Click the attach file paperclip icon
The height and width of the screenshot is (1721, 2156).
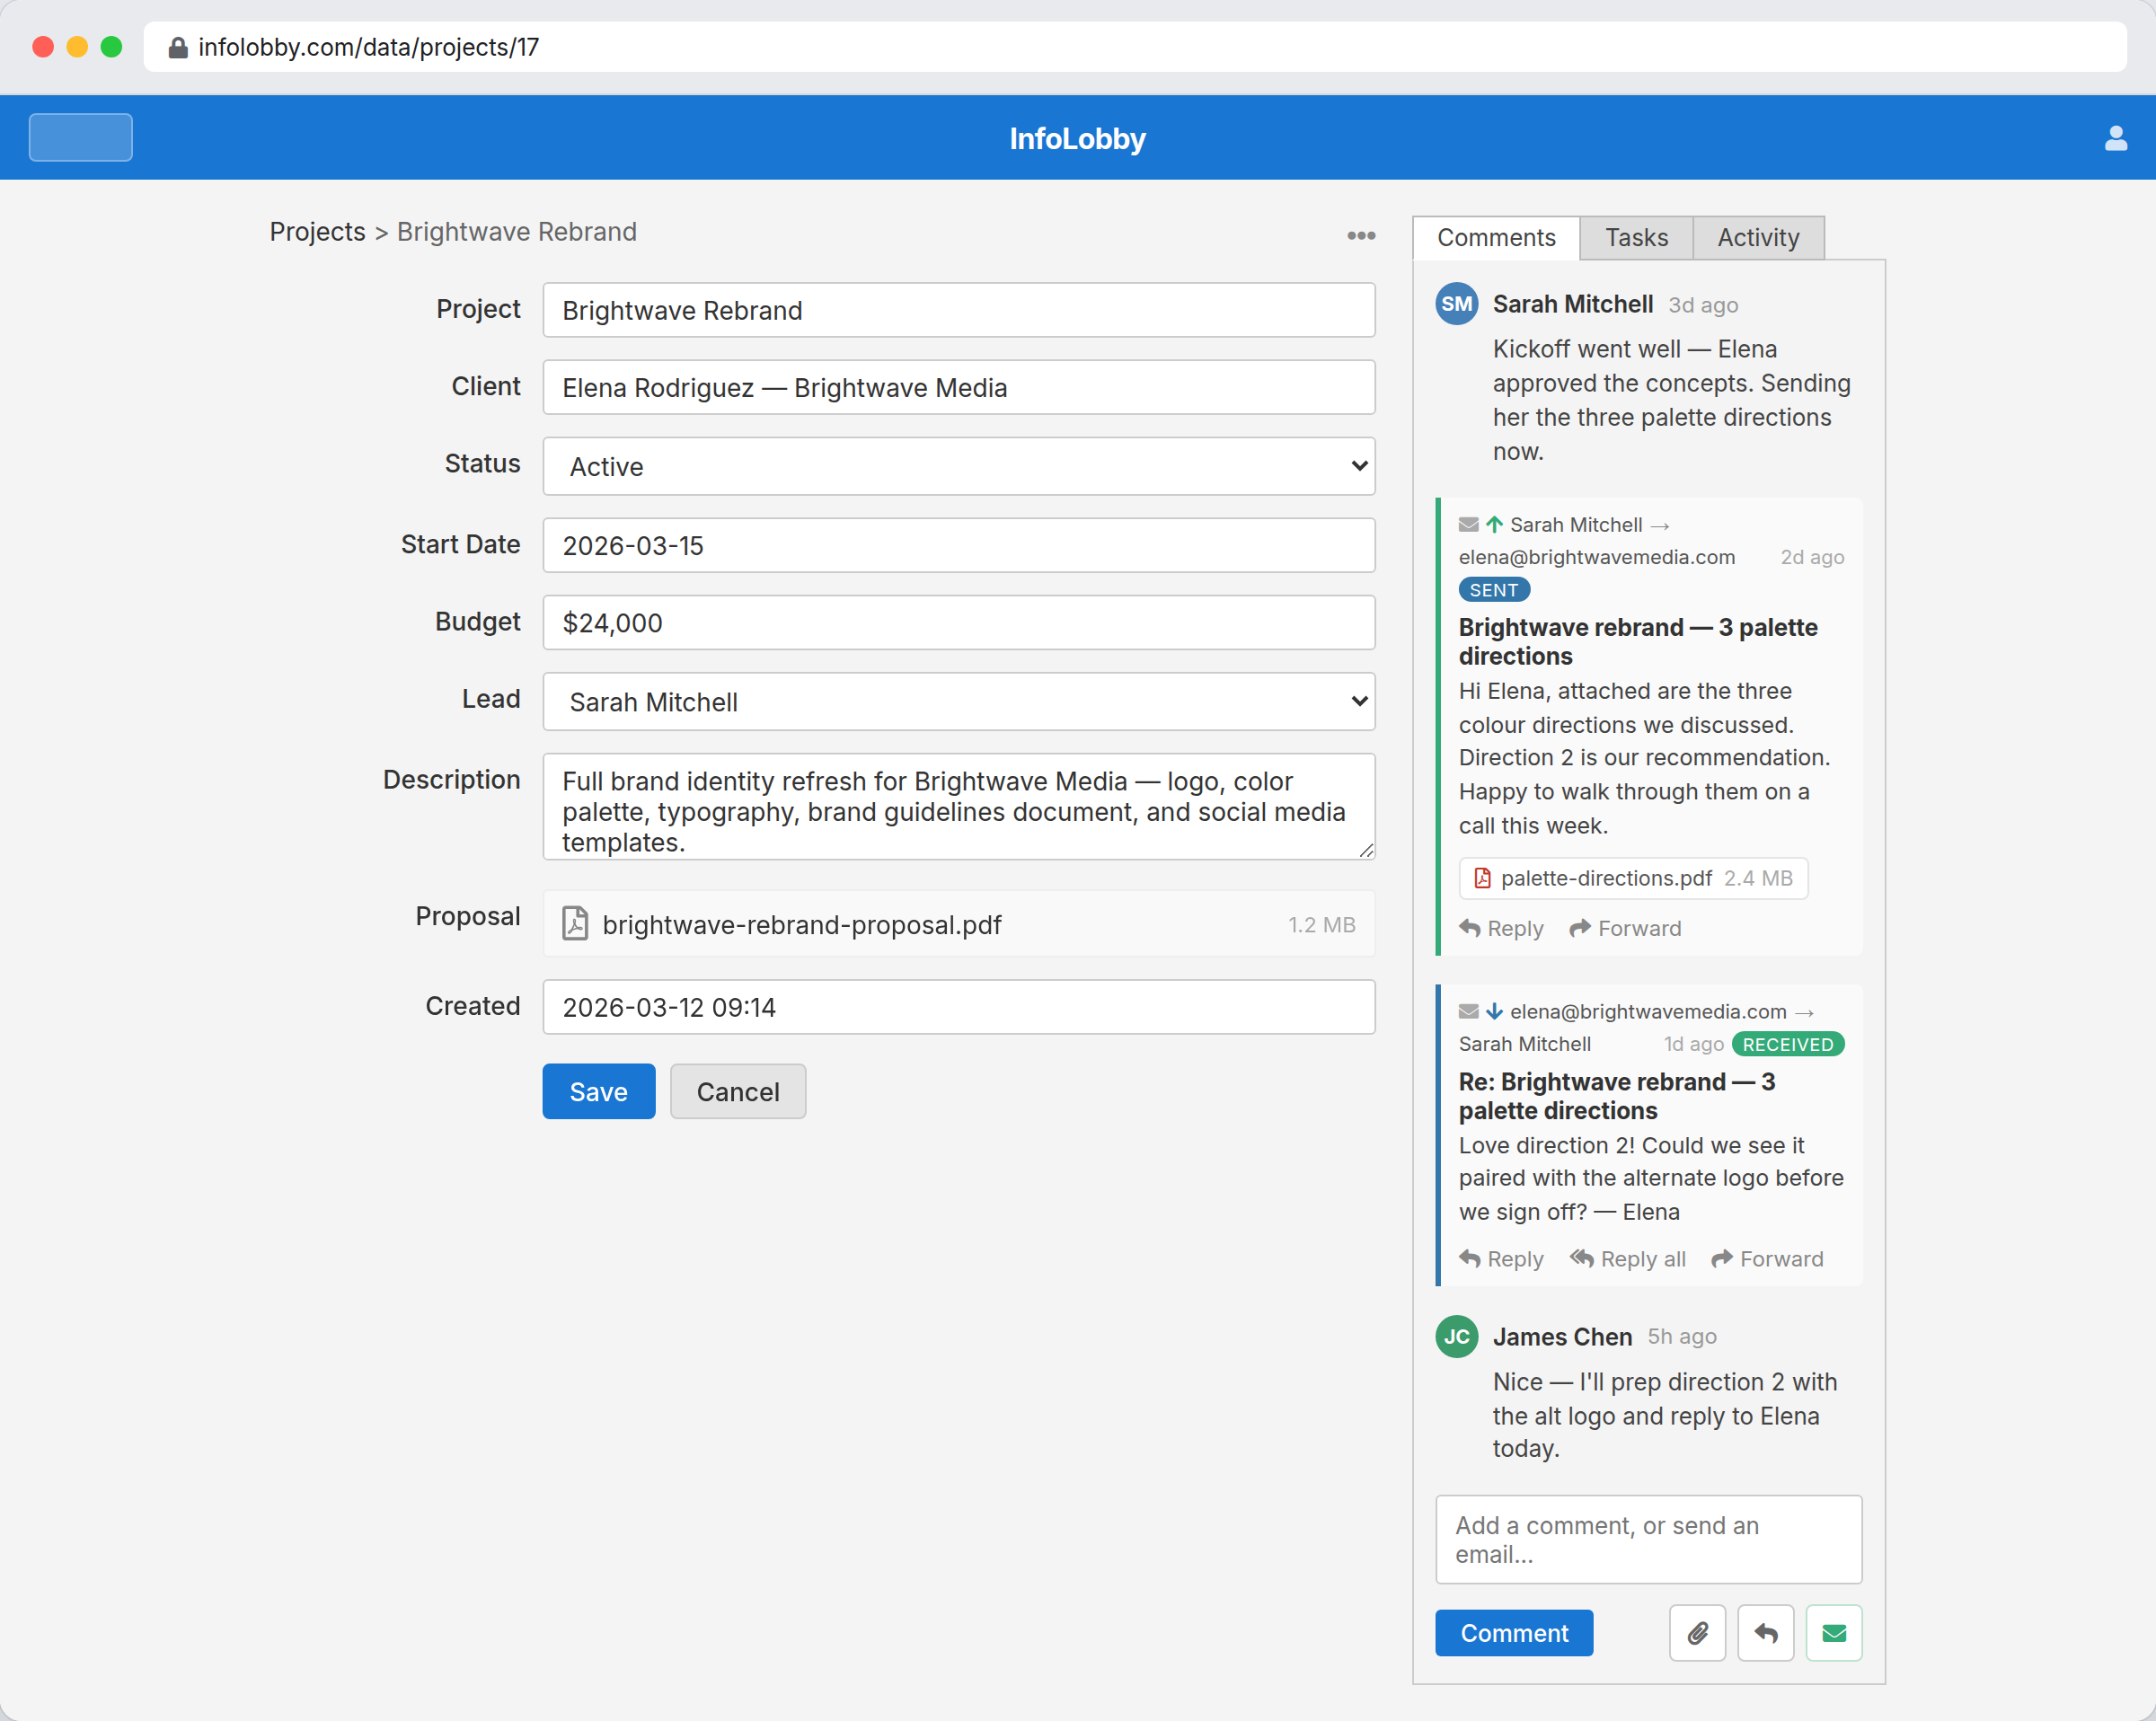click(1697, 1633)
